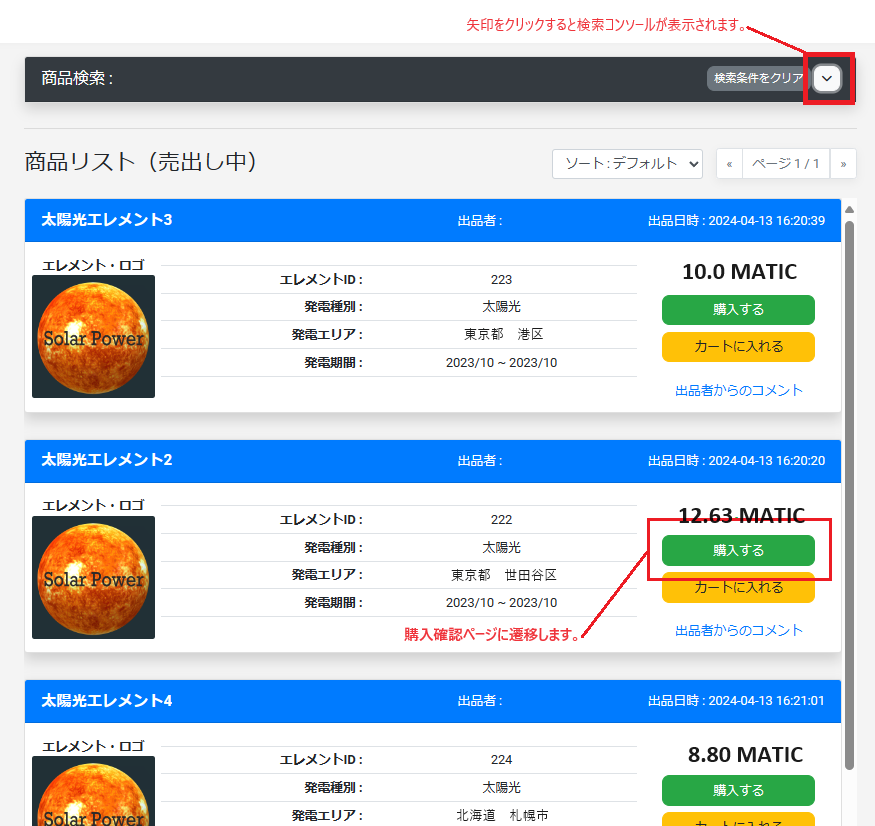The height and width of the screenshot is (826, 875).
Task: Click the Solar Power logo of 太陽光エレメント3
Action: pyautogui.click(x=93, y=337)
